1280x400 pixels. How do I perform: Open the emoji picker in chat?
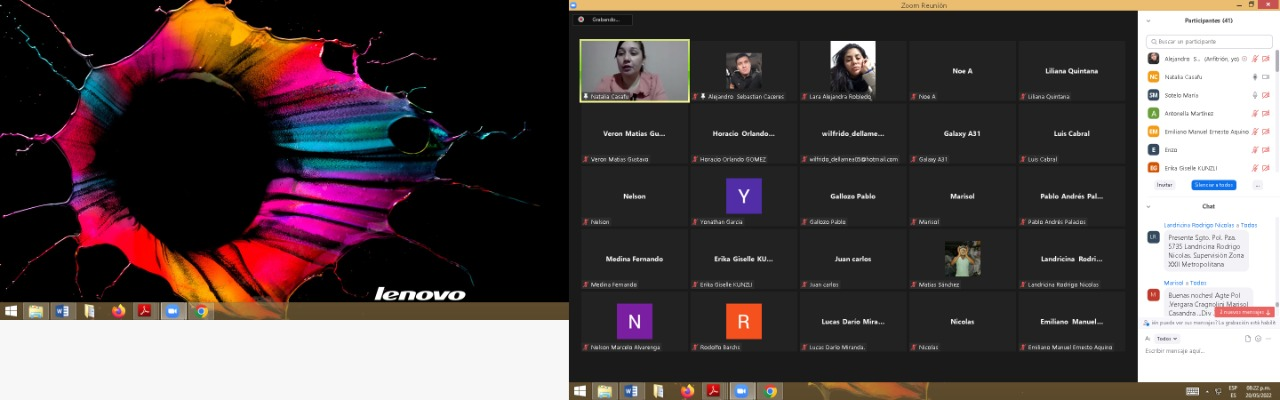pos(1258,339)
